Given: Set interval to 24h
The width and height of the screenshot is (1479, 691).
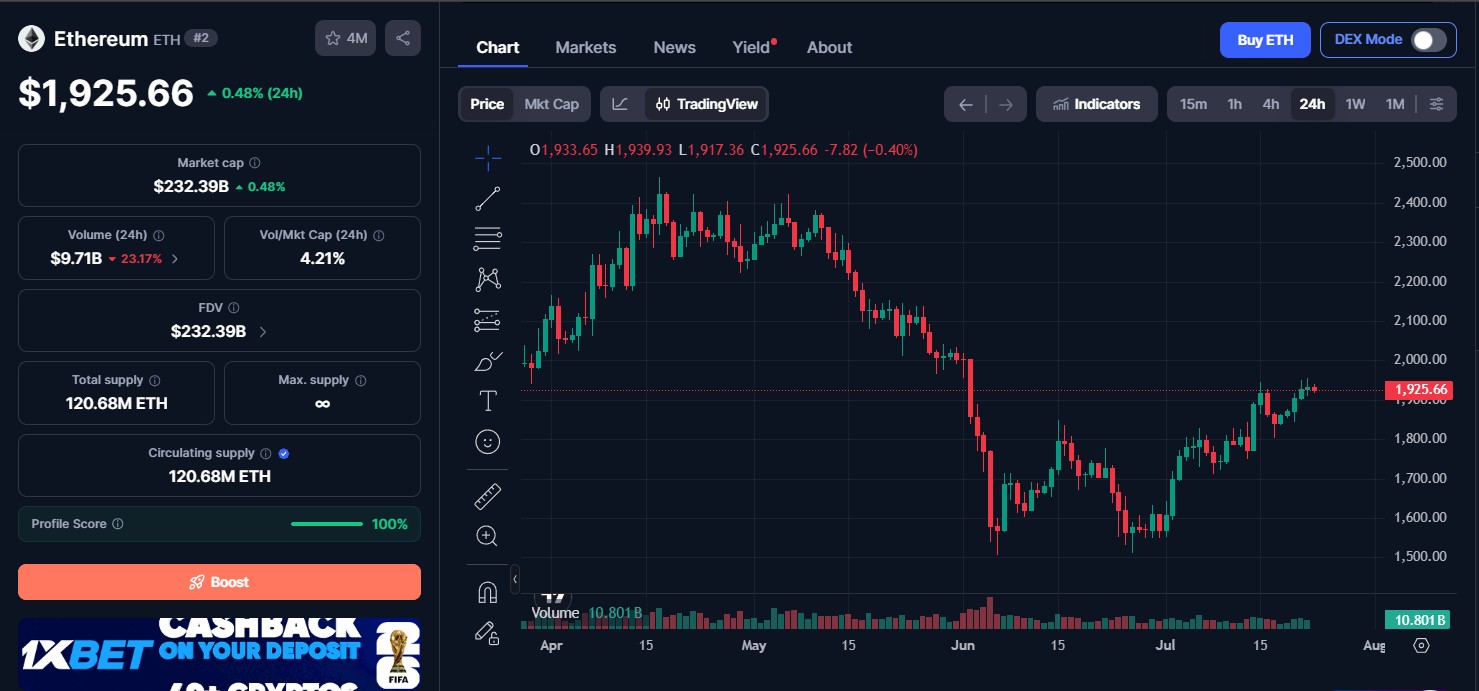Looking at the screenshot, I should (x=1312, y=104).
